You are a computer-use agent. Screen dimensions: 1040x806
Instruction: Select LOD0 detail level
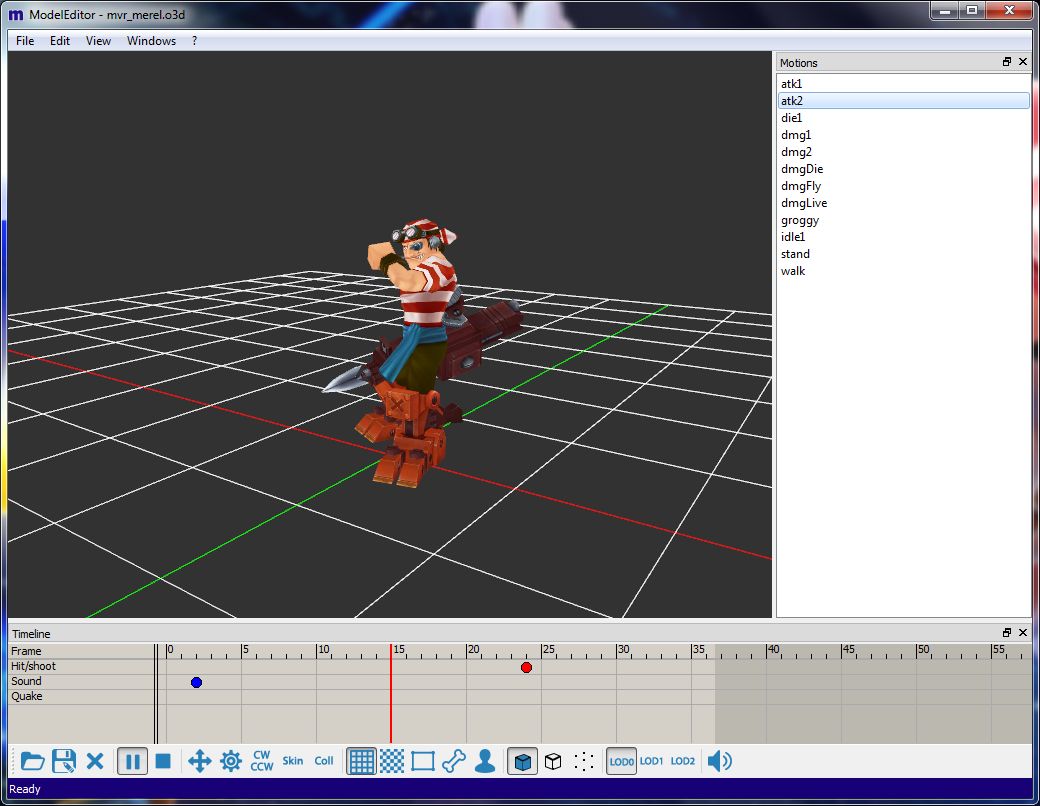point(621,762)
